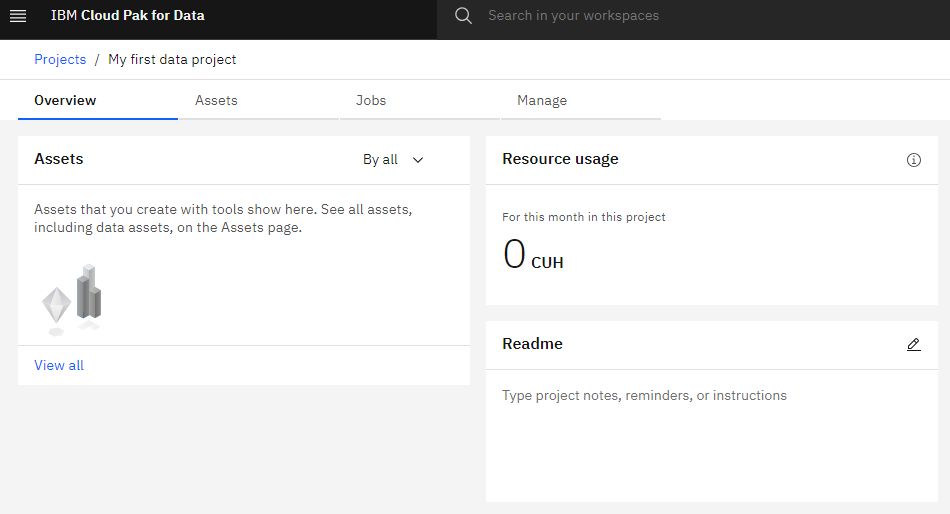Click the 0 CUH usage value

(533, 256)
